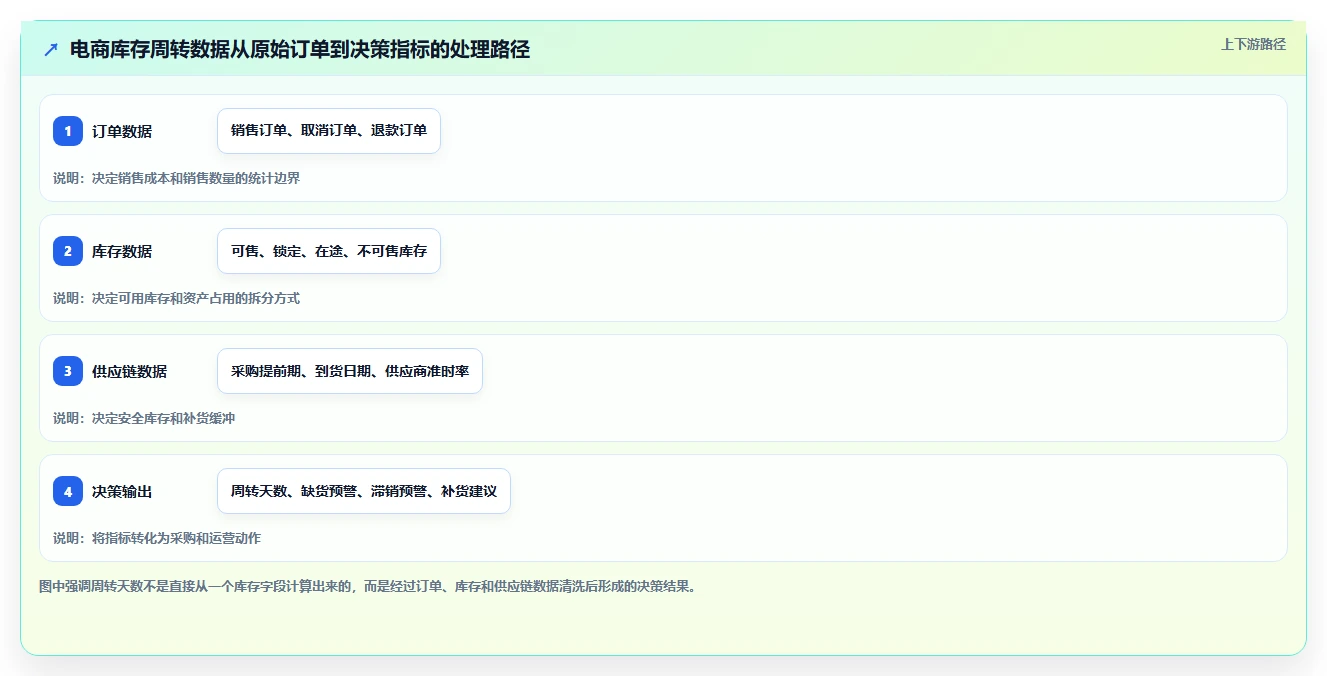
Task: Select step number badge 4
Action: point(68,491)
